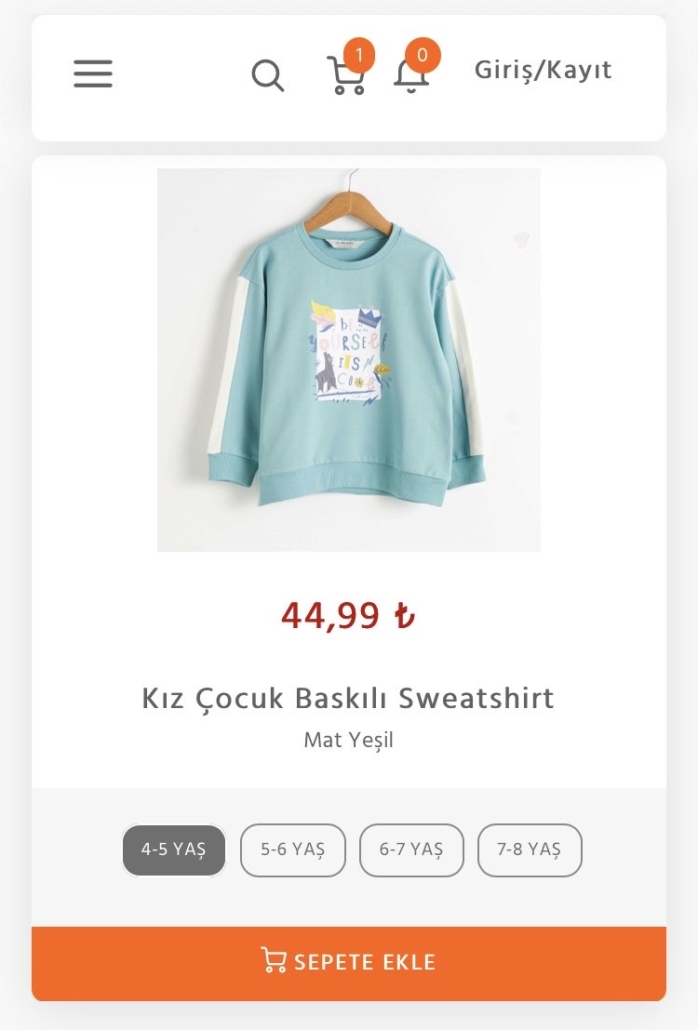Open the hamburger navigation menu

pyautogui.click(x=93, y=73)
